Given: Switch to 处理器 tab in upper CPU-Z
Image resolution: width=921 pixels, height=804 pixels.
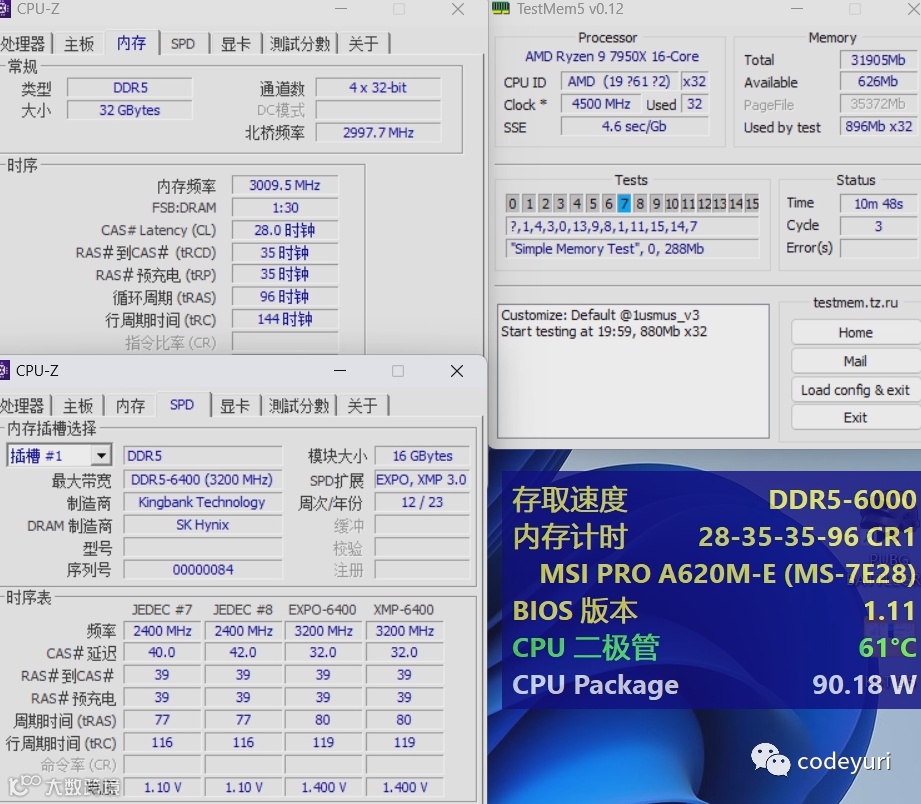Looking at the screenshot, I should [x=23, y=43].
